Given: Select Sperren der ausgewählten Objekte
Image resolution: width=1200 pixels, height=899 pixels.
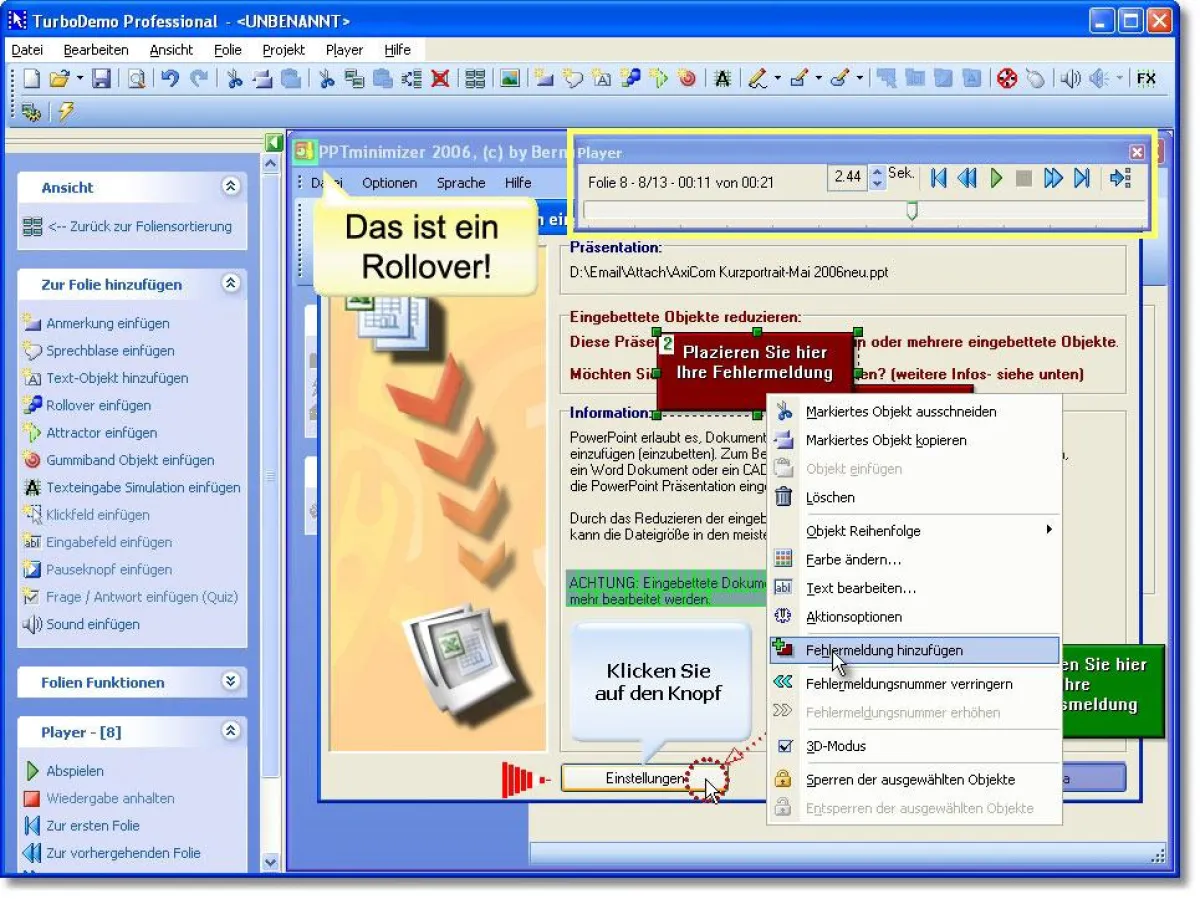Looking at the screenshot, I should 910,779.
